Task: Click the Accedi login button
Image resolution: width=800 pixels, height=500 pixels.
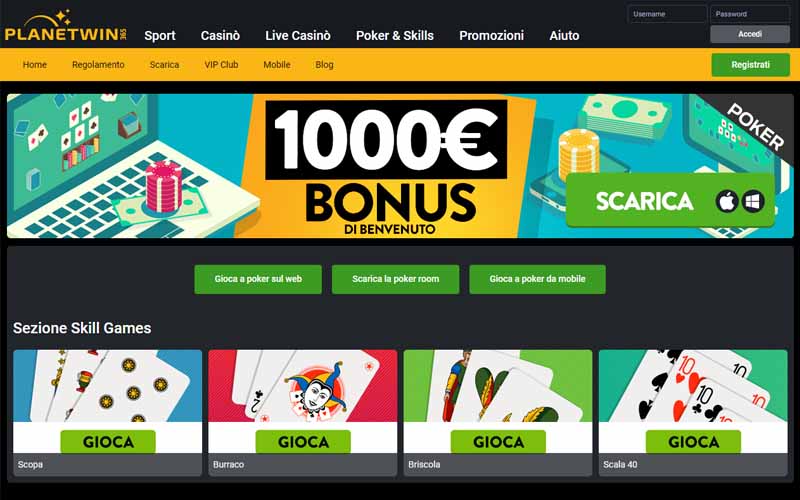Action: point(750,34)
